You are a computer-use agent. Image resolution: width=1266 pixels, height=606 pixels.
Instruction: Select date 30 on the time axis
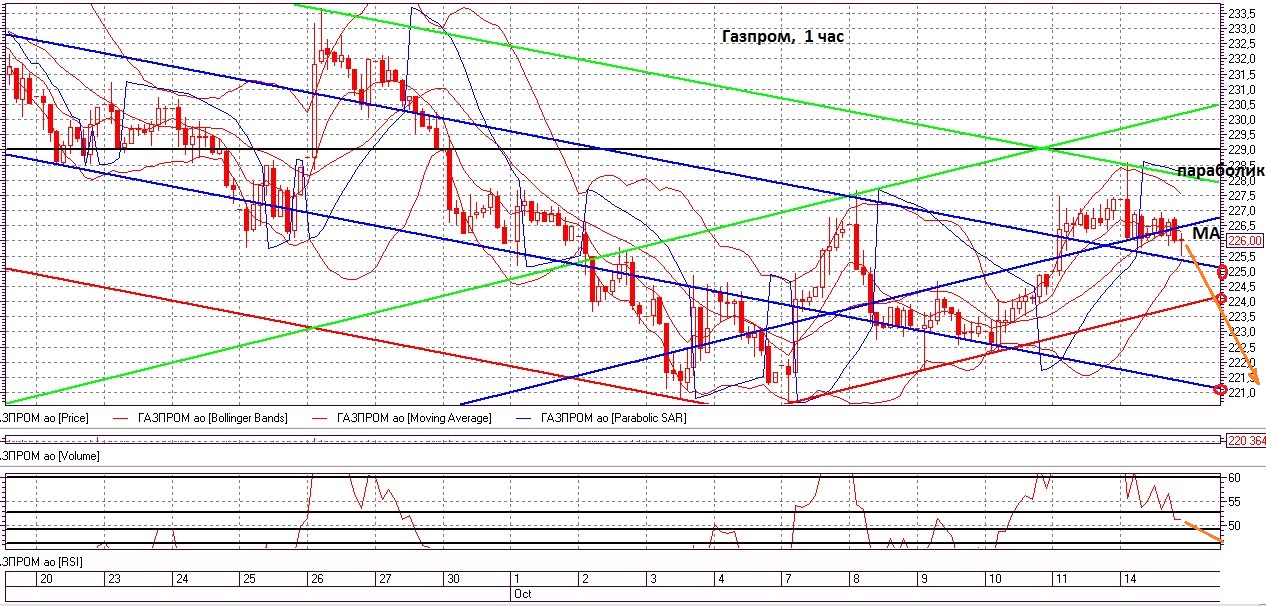[453, 579]
